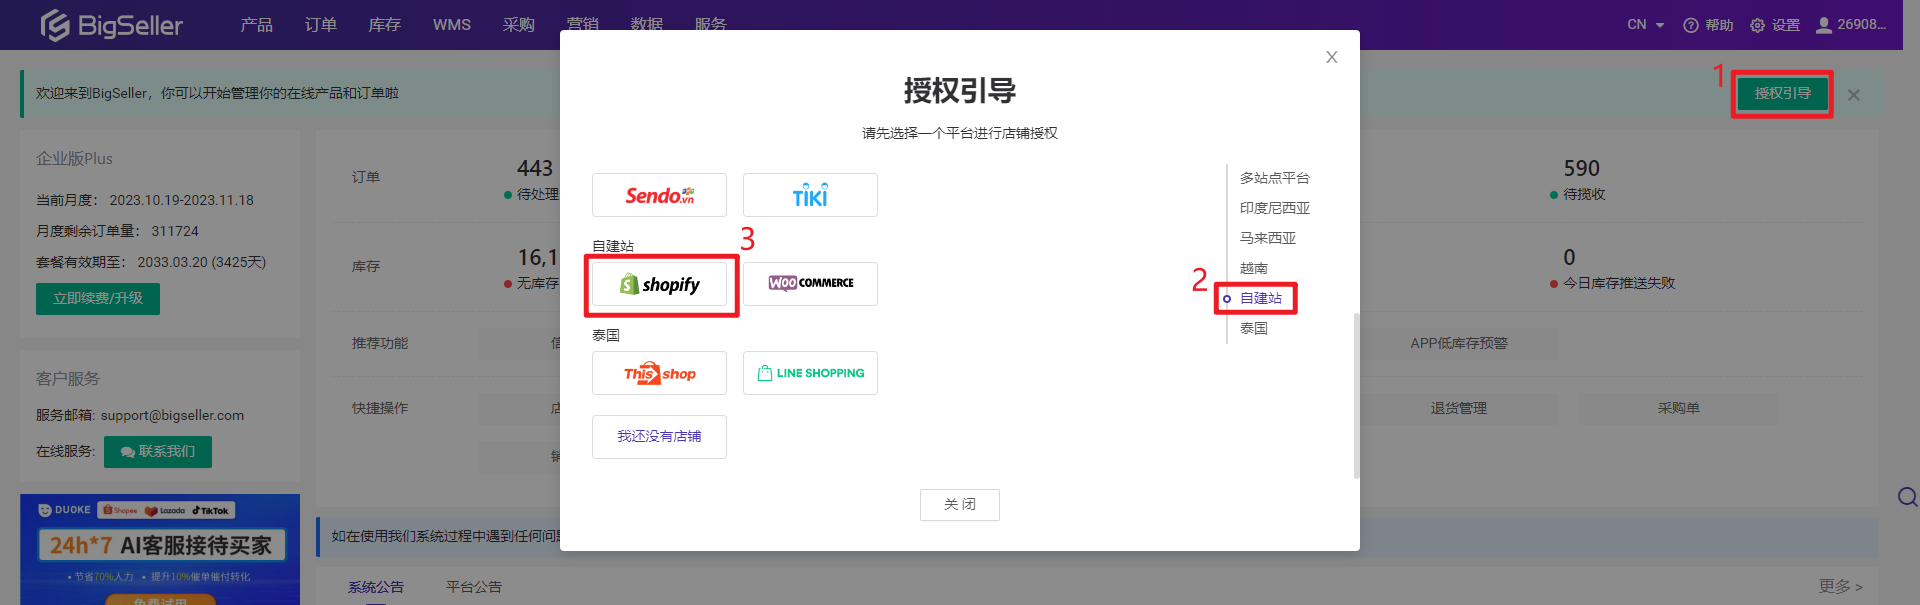Click the 联系我们 chat button

(158, 452)
